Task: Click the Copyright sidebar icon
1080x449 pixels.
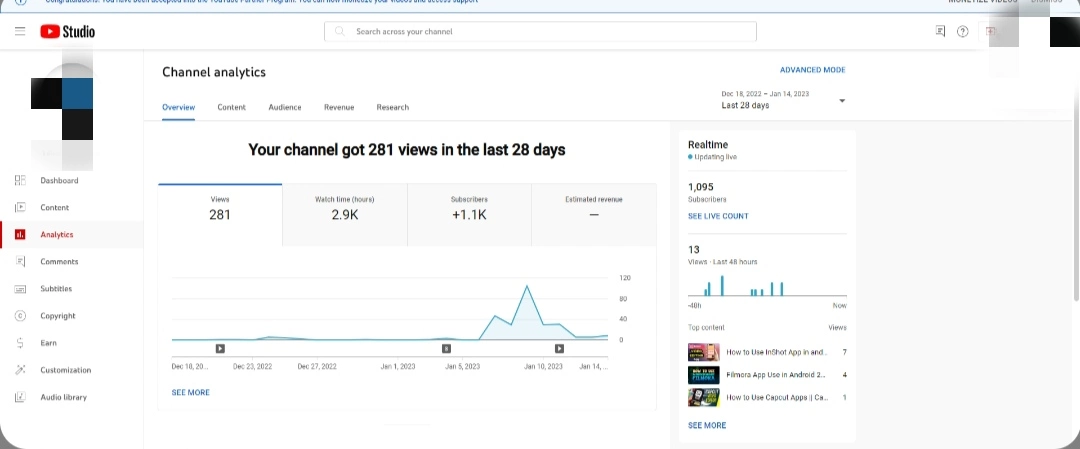Action: pos(20,315)
